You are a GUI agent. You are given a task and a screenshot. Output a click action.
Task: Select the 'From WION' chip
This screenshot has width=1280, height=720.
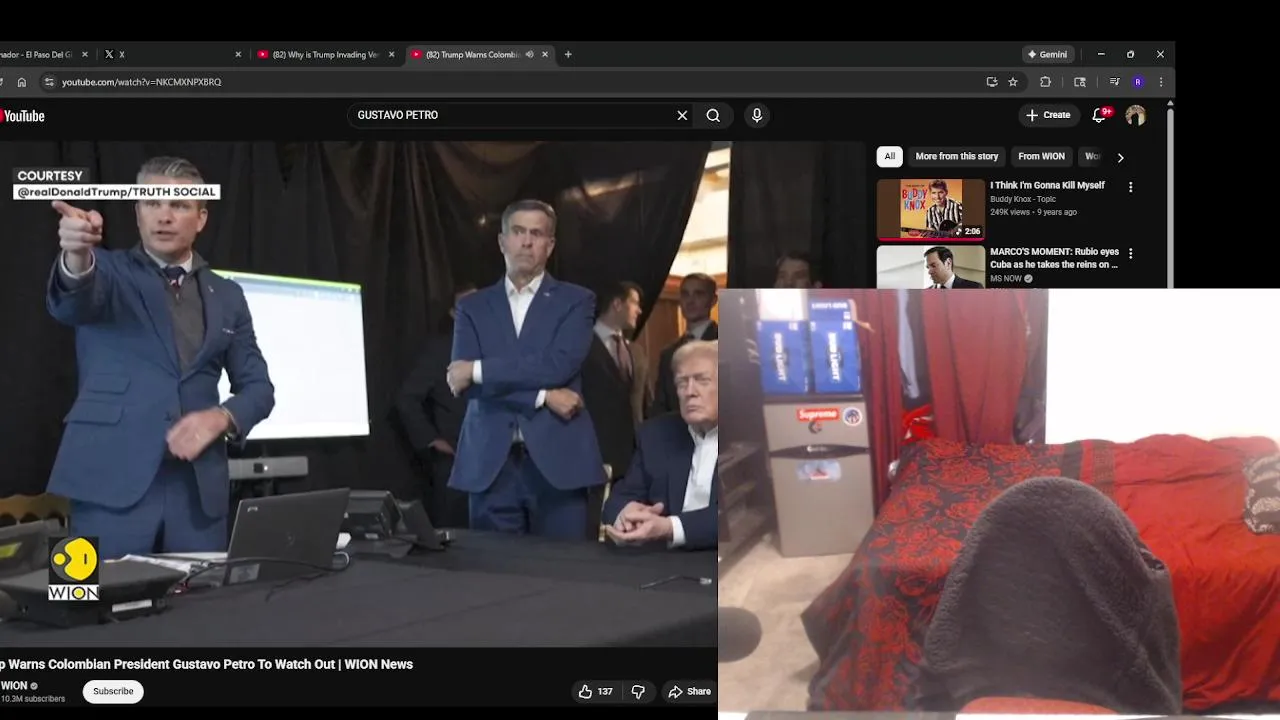click(1041, 156)
